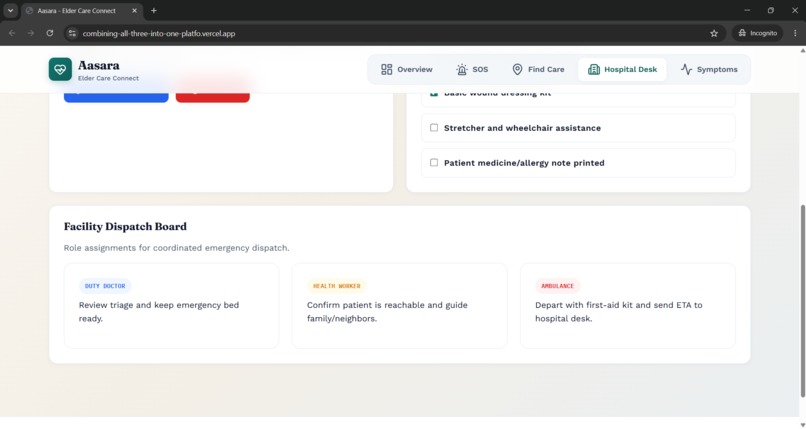Open the Overview tab

coord(407,69)
